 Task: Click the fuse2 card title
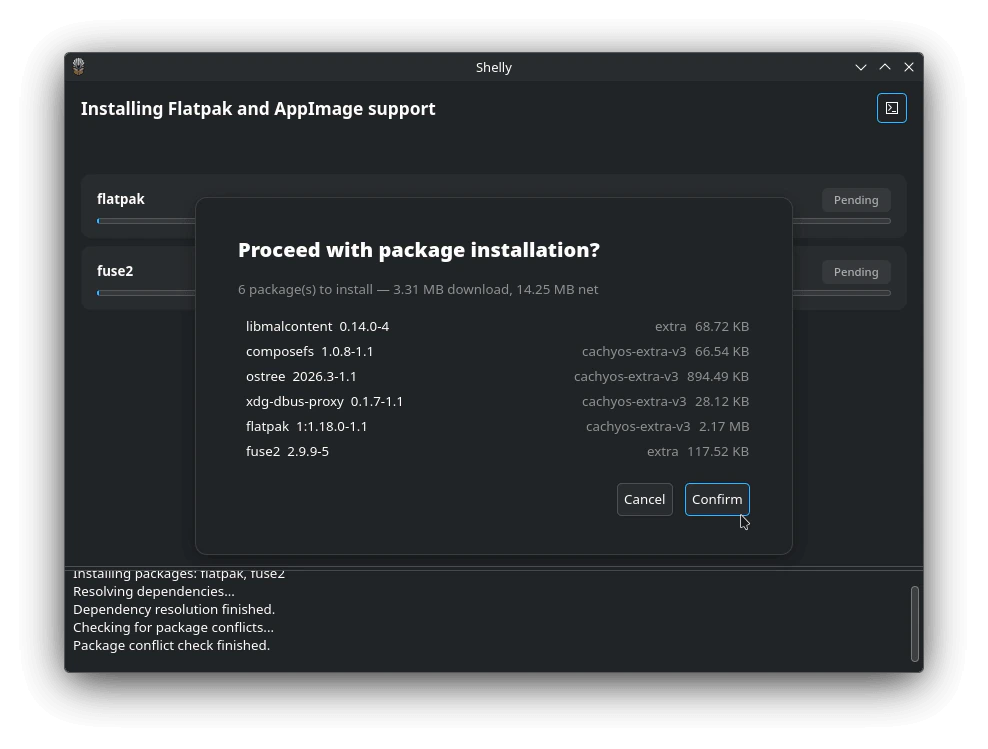(x=115, y=271)
